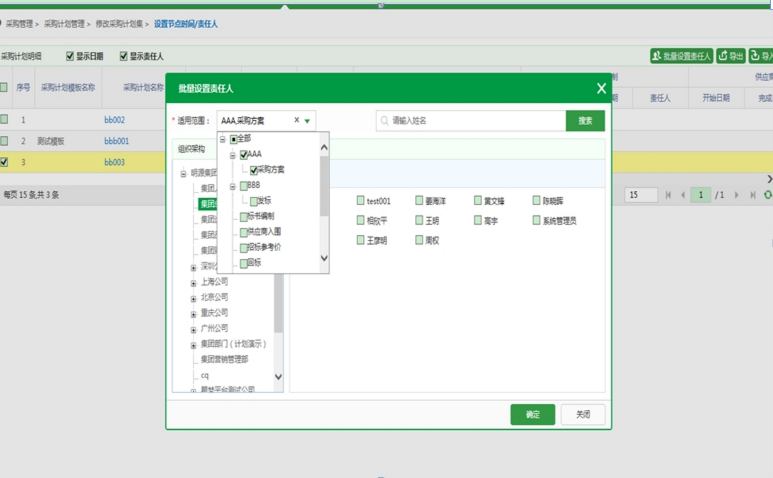Check the 黄文锋 person checkbox
Screen dimensions: 773x478
point(478,200)
